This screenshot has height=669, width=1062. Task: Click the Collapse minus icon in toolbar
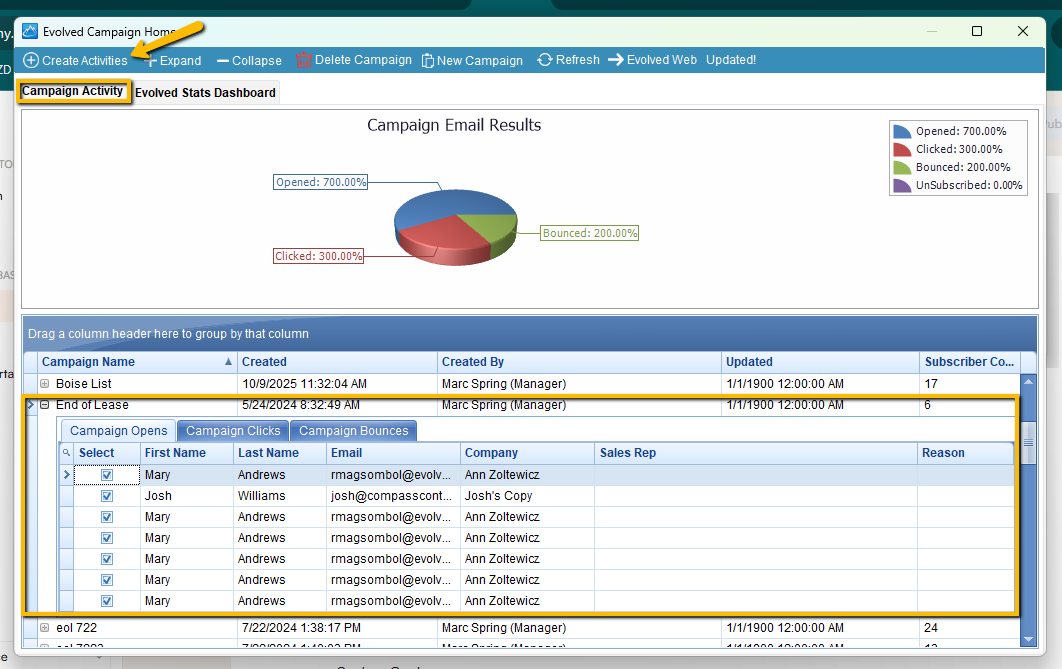coord(222,60)
